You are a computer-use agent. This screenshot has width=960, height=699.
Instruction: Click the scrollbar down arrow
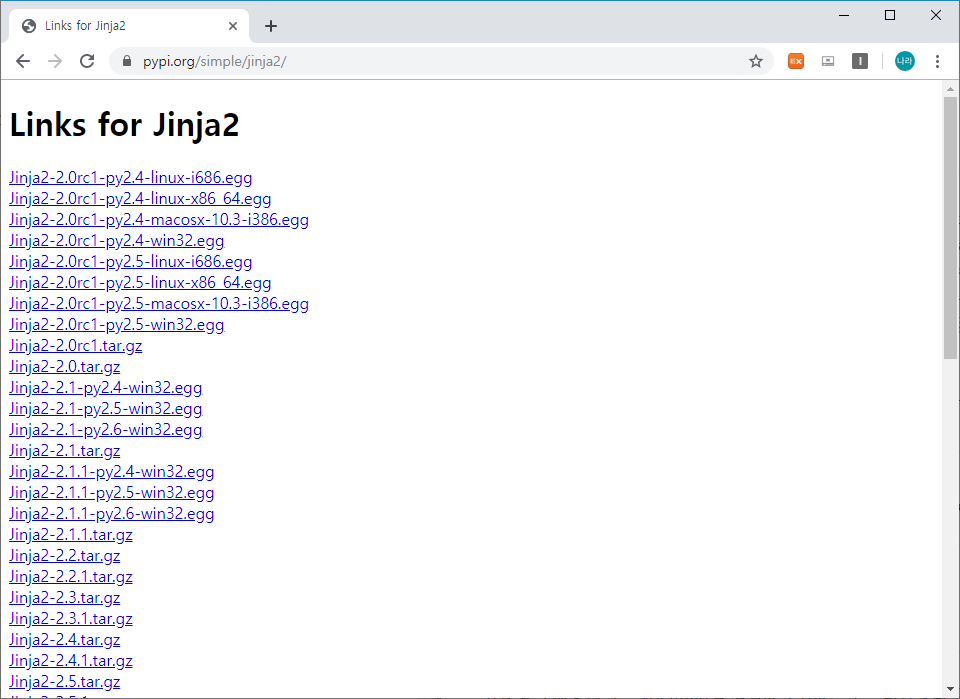click(950, 689)
